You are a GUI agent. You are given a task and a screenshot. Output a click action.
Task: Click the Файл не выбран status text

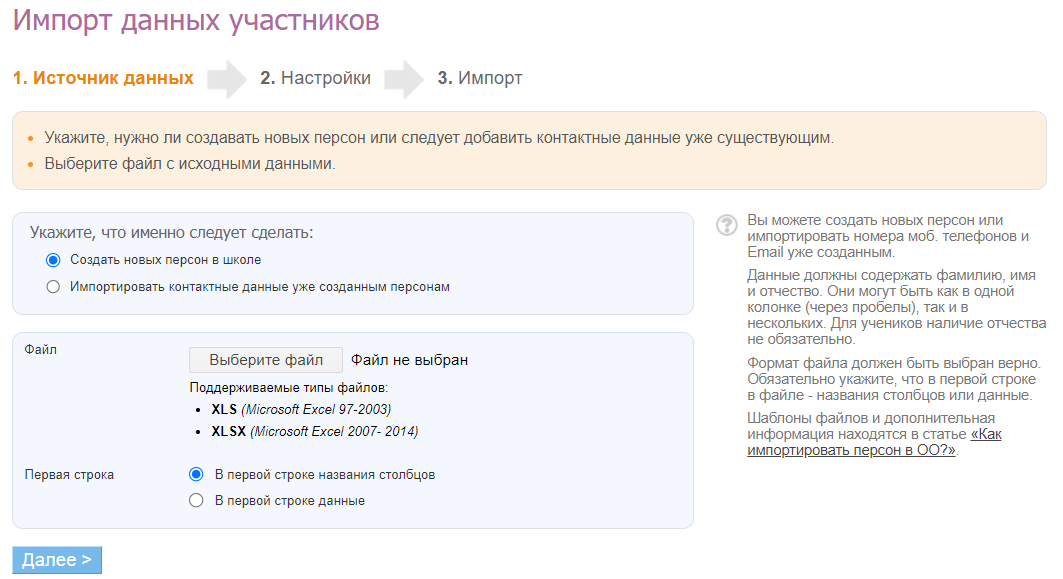click(409, 360)
